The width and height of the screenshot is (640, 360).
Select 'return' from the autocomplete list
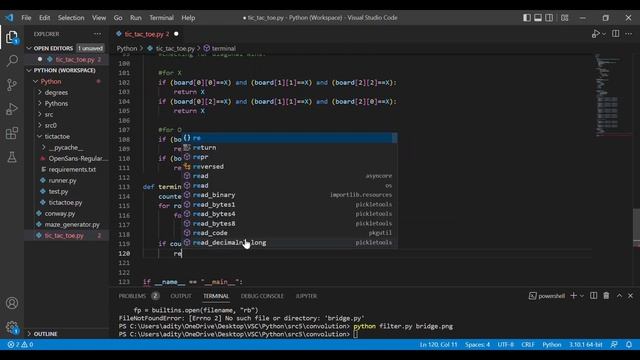[289, 147]
